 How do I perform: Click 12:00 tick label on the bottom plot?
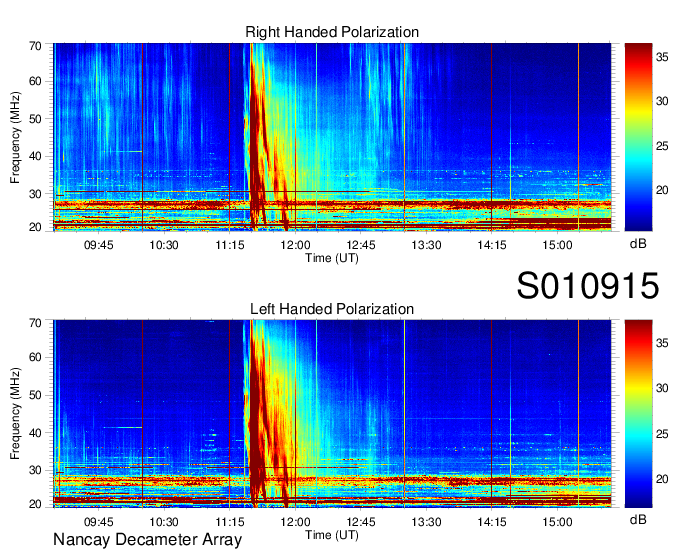tap(295, 522)
